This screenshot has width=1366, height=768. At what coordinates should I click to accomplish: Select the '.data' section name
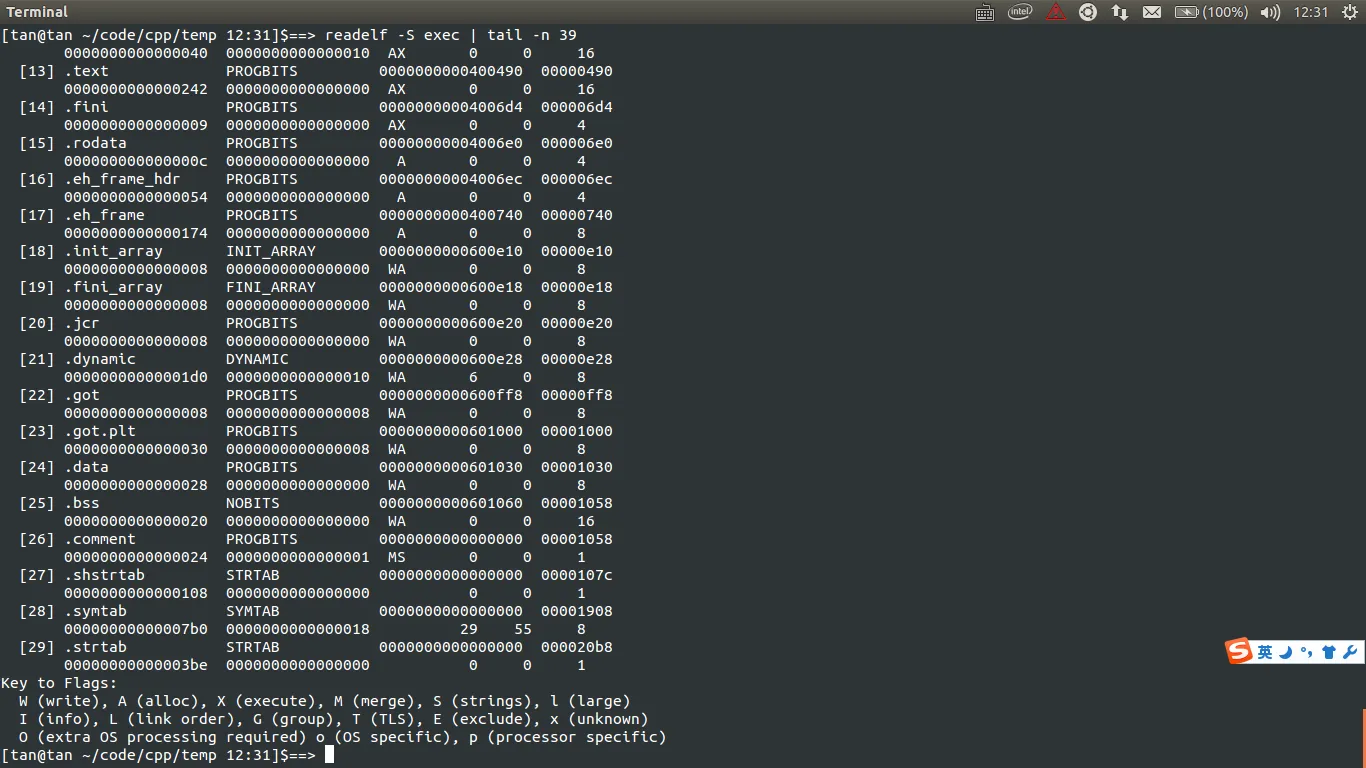[86, 467]
